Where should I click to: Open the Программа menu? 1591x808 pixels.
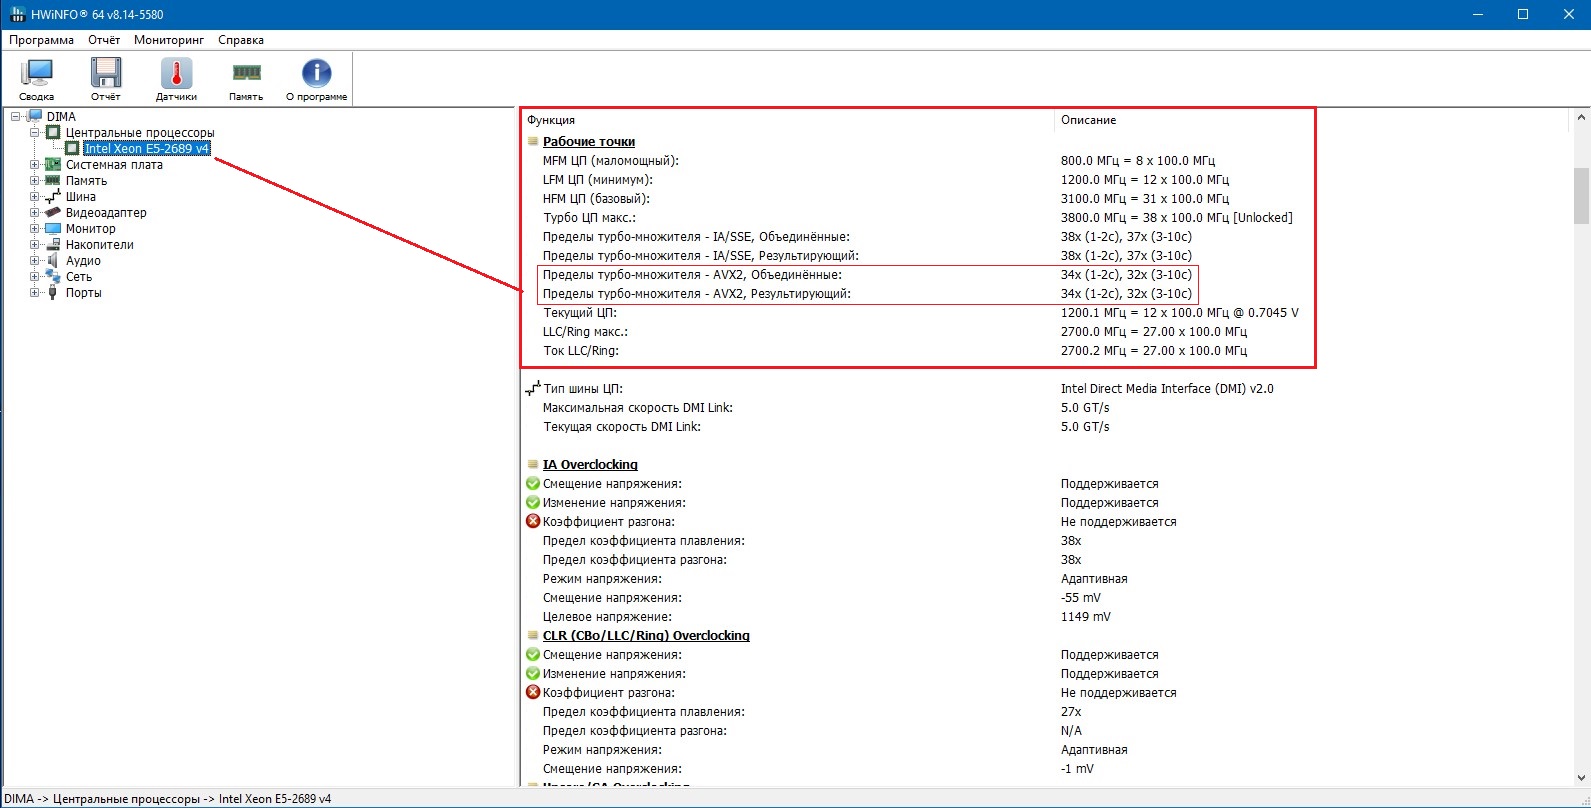(x=42, y=40)
